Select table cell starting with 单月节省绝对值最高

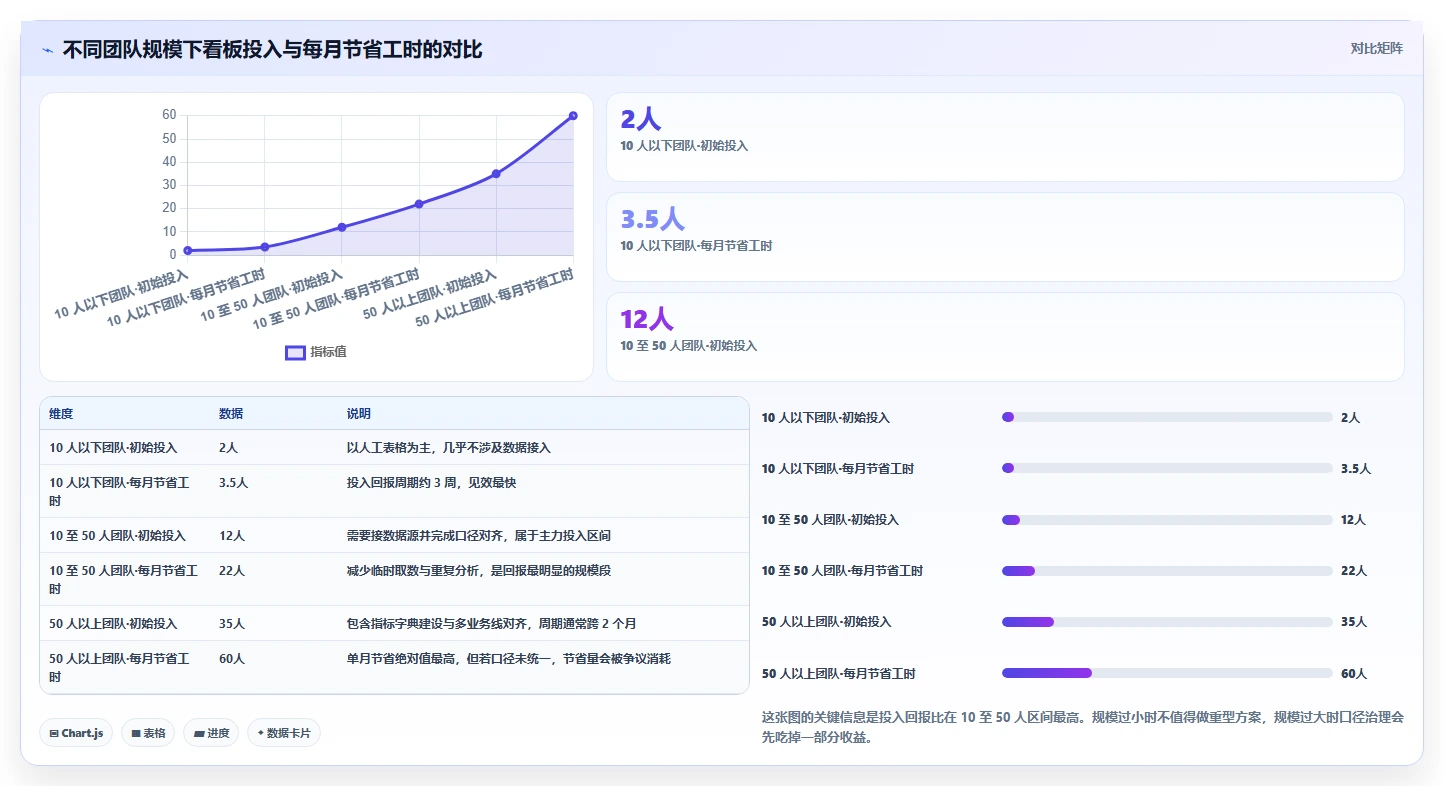pyautogui.click(x=509, y=659)
